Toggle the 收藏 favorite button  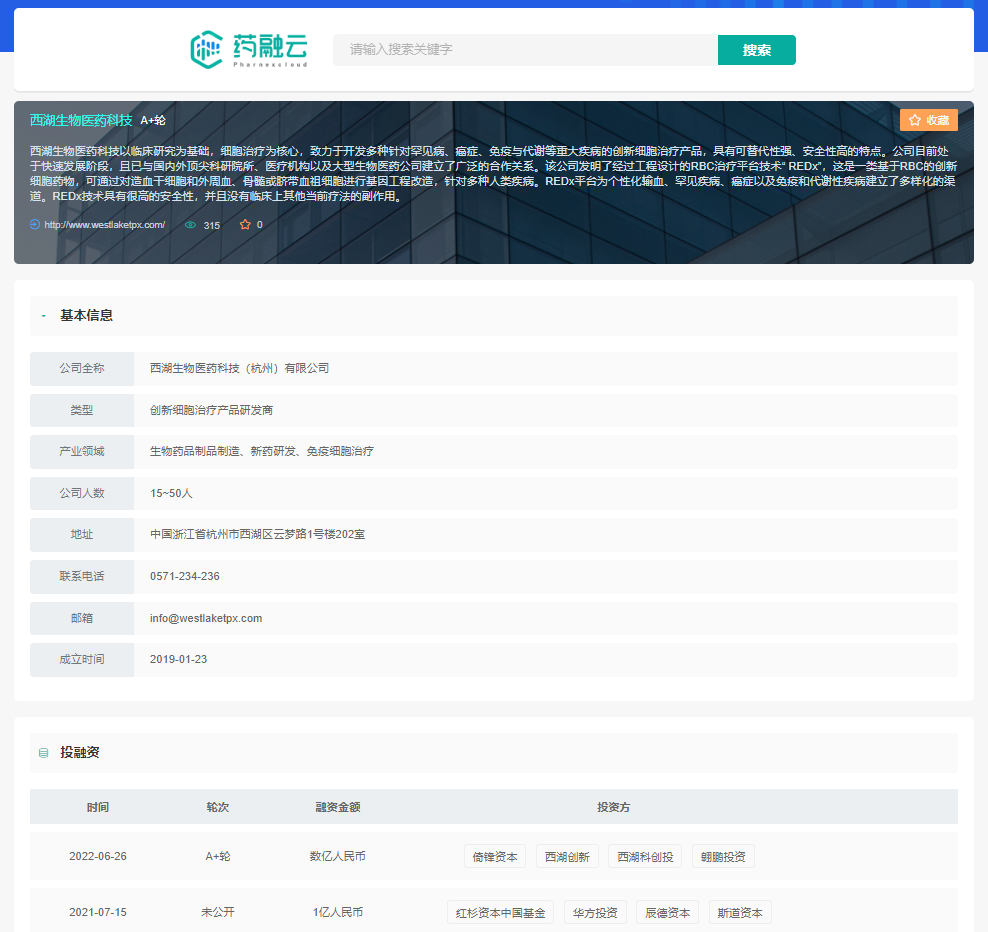coord(928,120)
